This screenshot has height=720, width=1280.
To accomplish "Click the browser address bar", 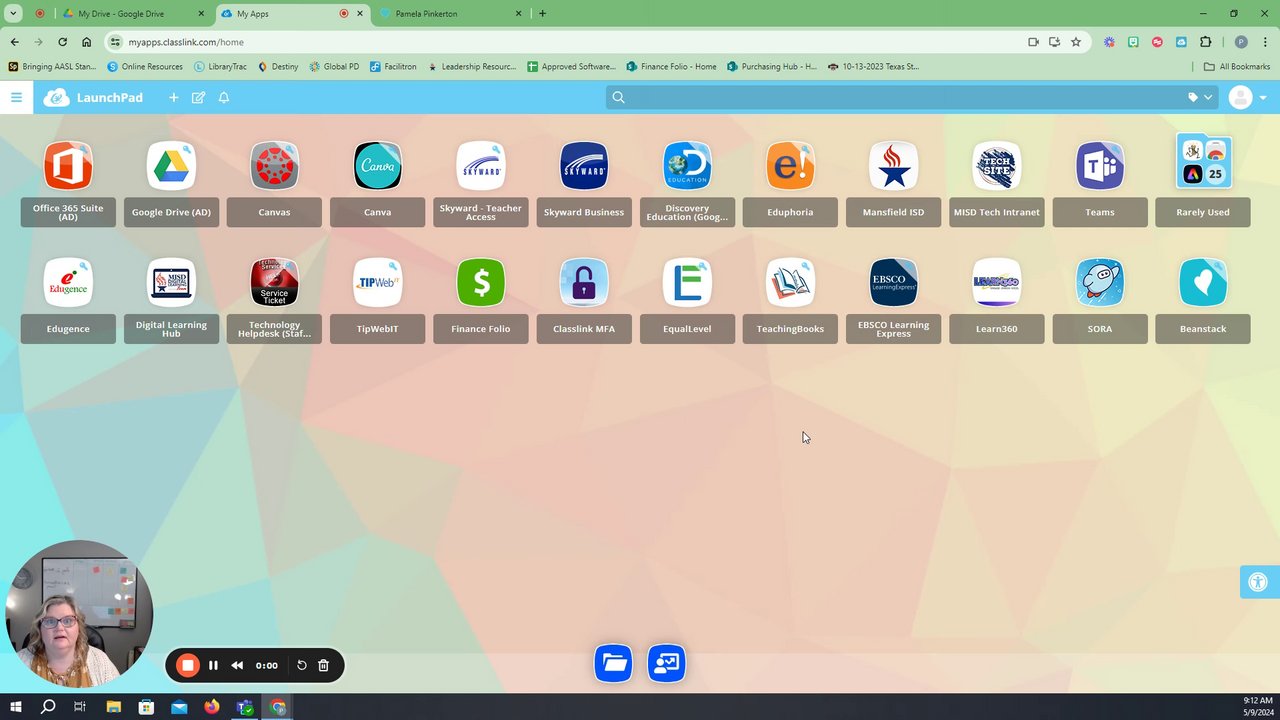I will pos(560,42).
